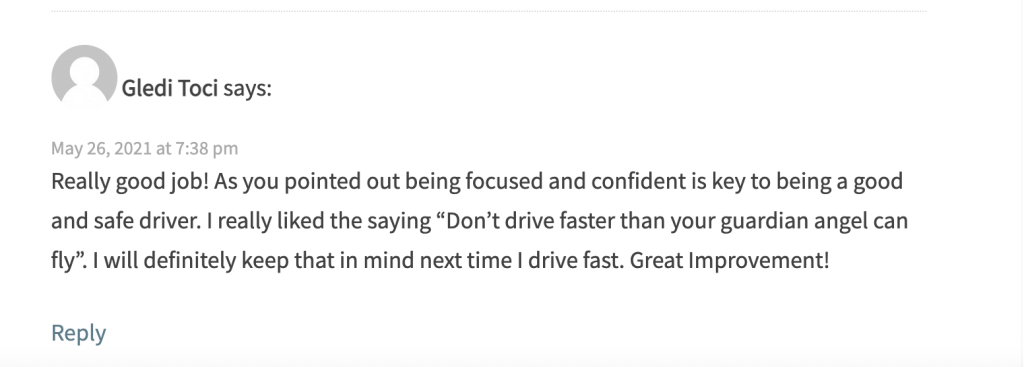This screenshot has width=1024, height=367.
Task: Click the "7:38 pm" time text
Action: pos(206,148)
